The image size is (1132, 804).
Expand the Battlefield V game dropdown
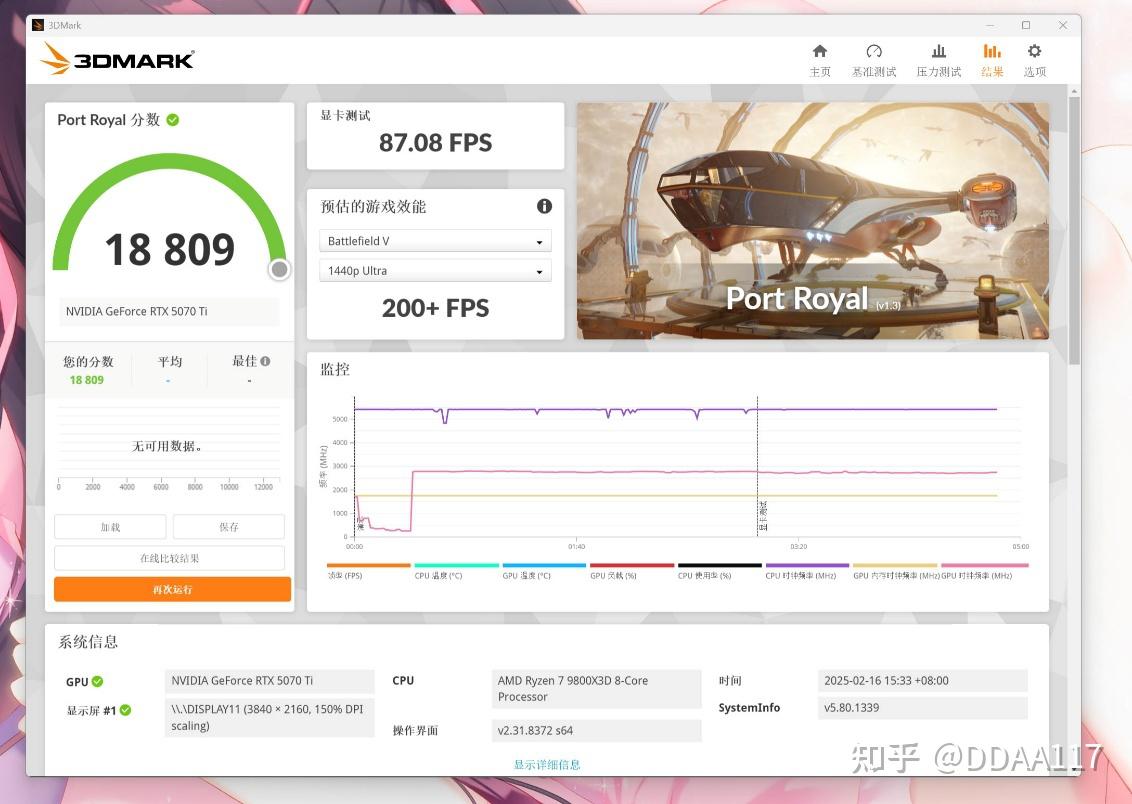[x=435, y=241]
